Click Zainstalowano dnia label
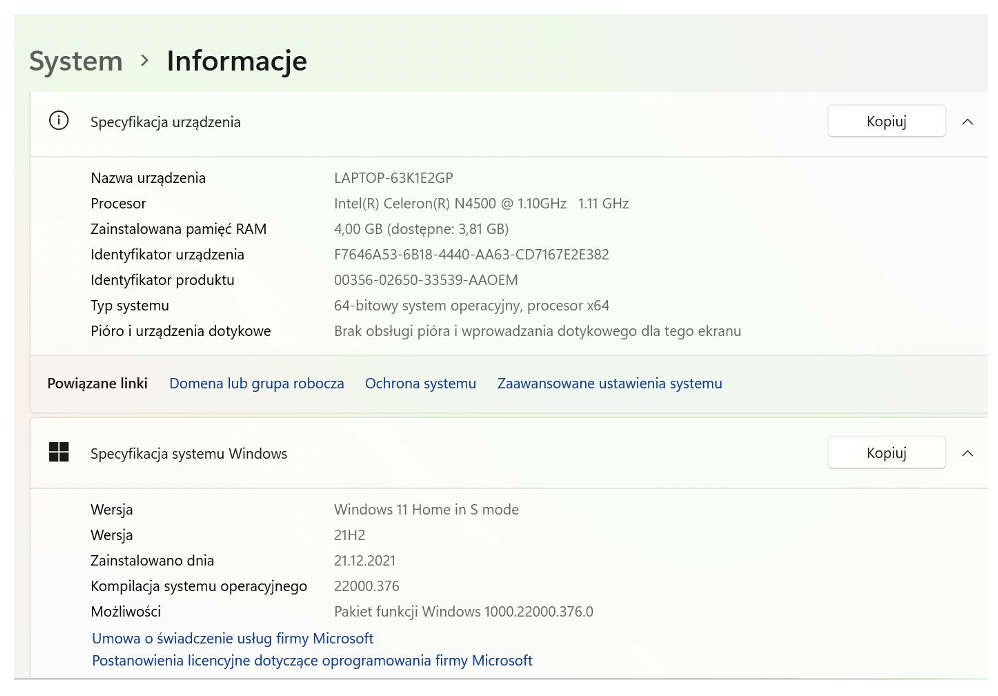The width and height of the screenshot is (998, 696). pos(152,560)
